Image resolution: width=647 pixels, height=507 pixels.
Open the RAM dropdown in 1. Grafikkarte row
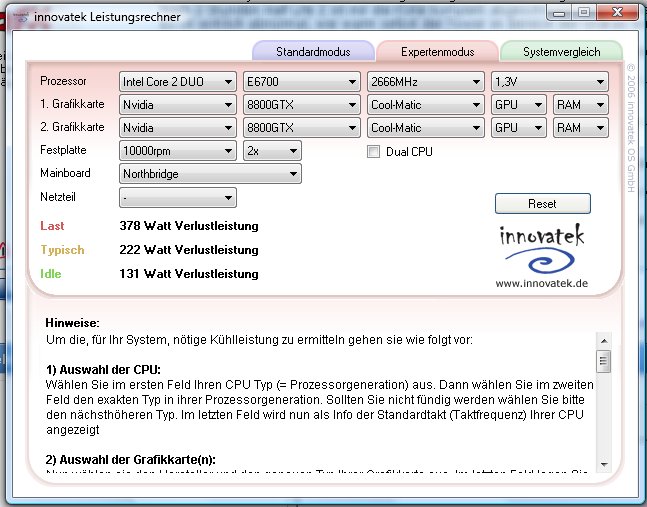(x=581, y=105)
